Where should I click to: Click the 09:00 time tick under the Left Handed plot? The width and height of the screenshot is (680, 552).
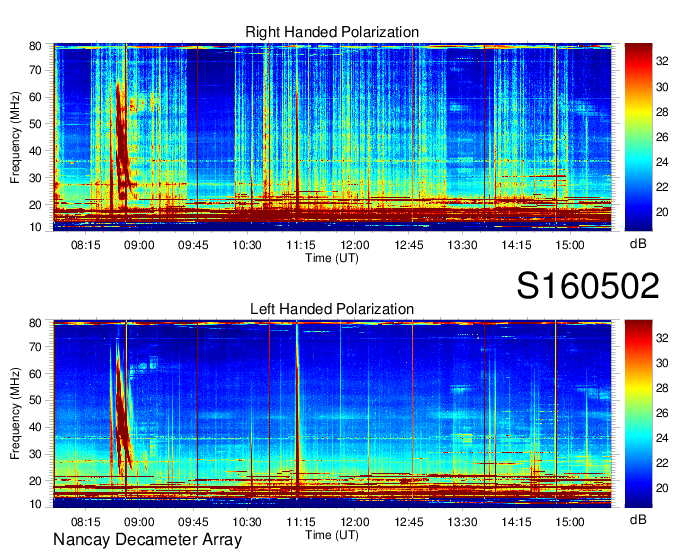click(139, 522)
